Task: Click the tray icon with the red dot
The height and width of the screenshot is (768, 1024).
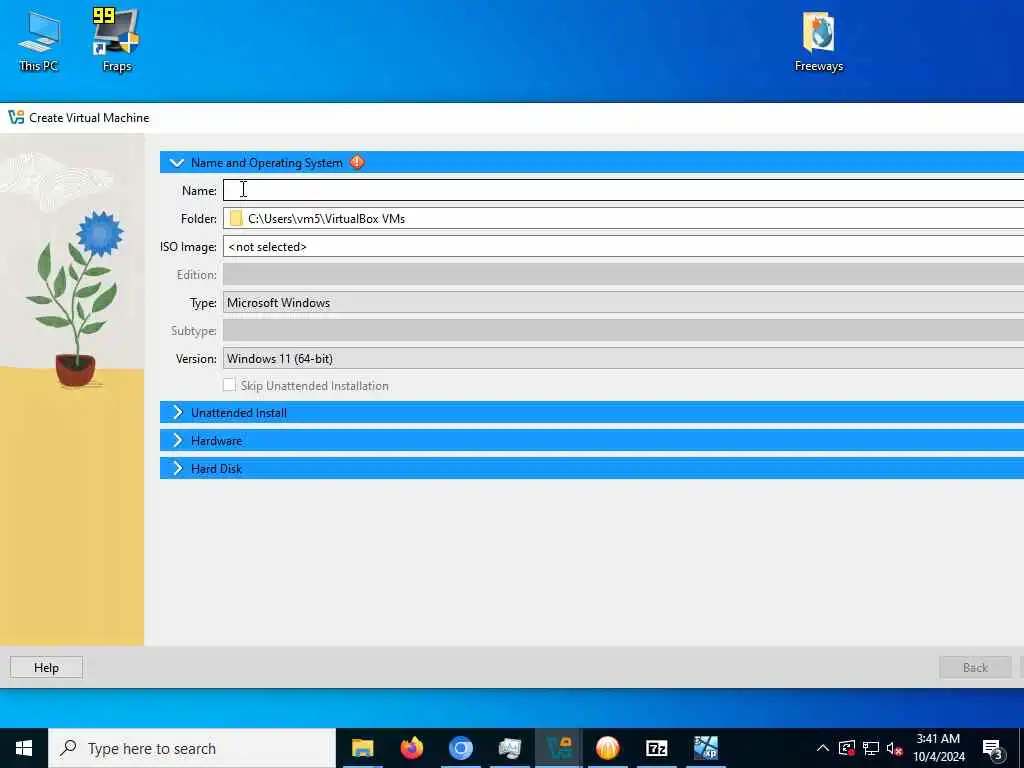Action: point(847,748)
